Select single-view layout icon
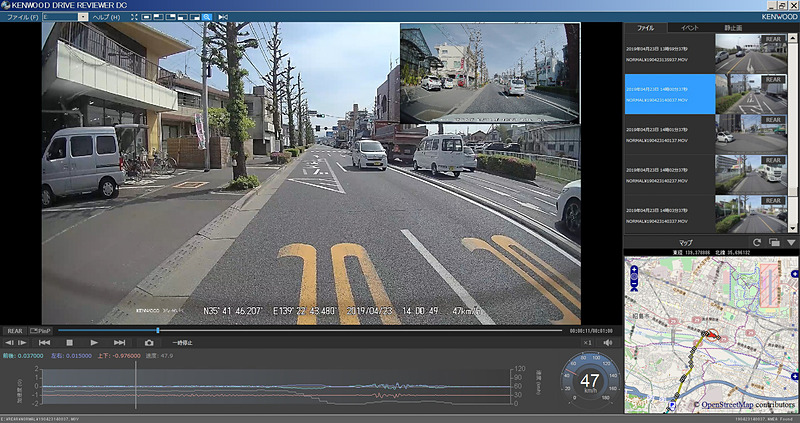The width and height of the screenshot is (800, 423). 146,17
